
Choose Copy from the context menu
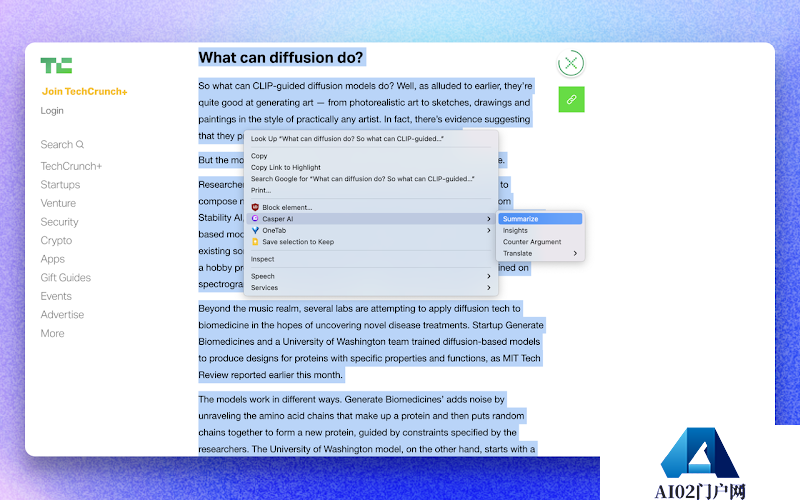click(371, 156)
